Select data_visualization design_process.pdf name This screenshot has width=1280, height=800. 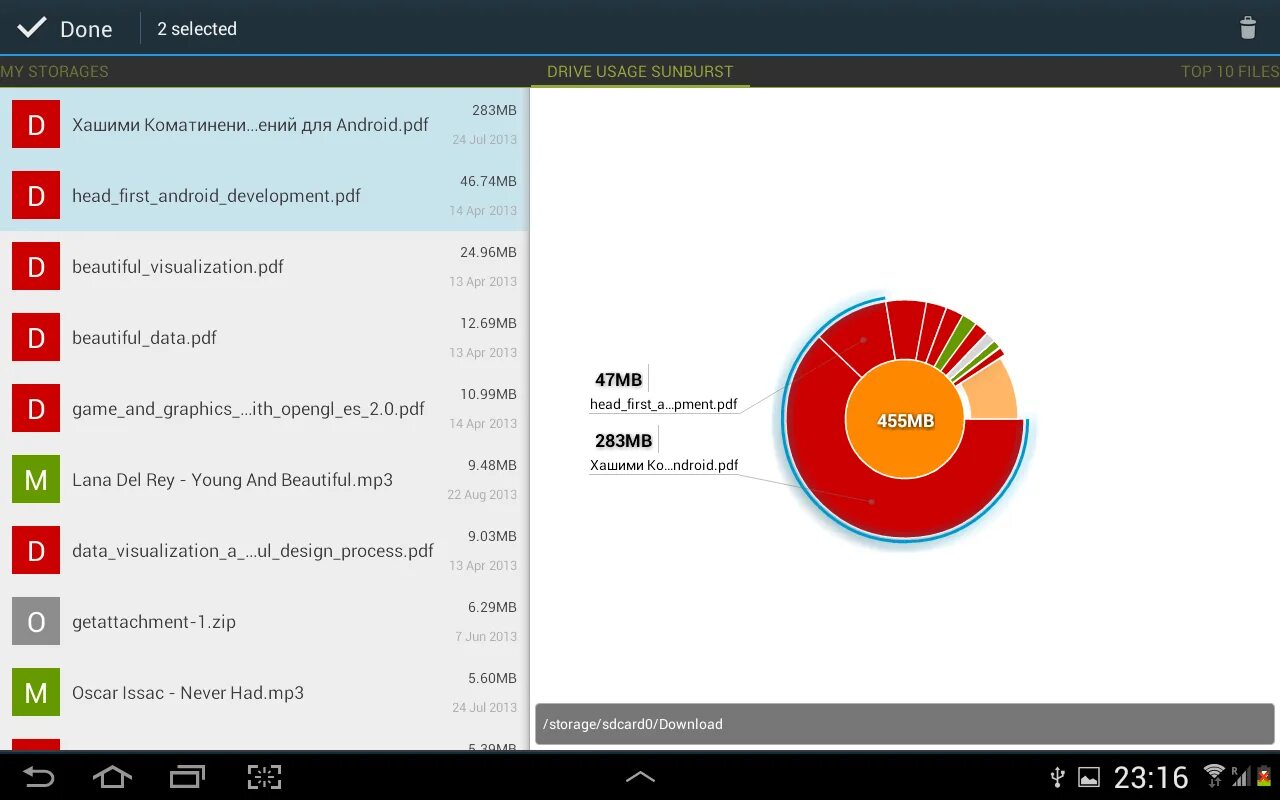click(253, 551)
